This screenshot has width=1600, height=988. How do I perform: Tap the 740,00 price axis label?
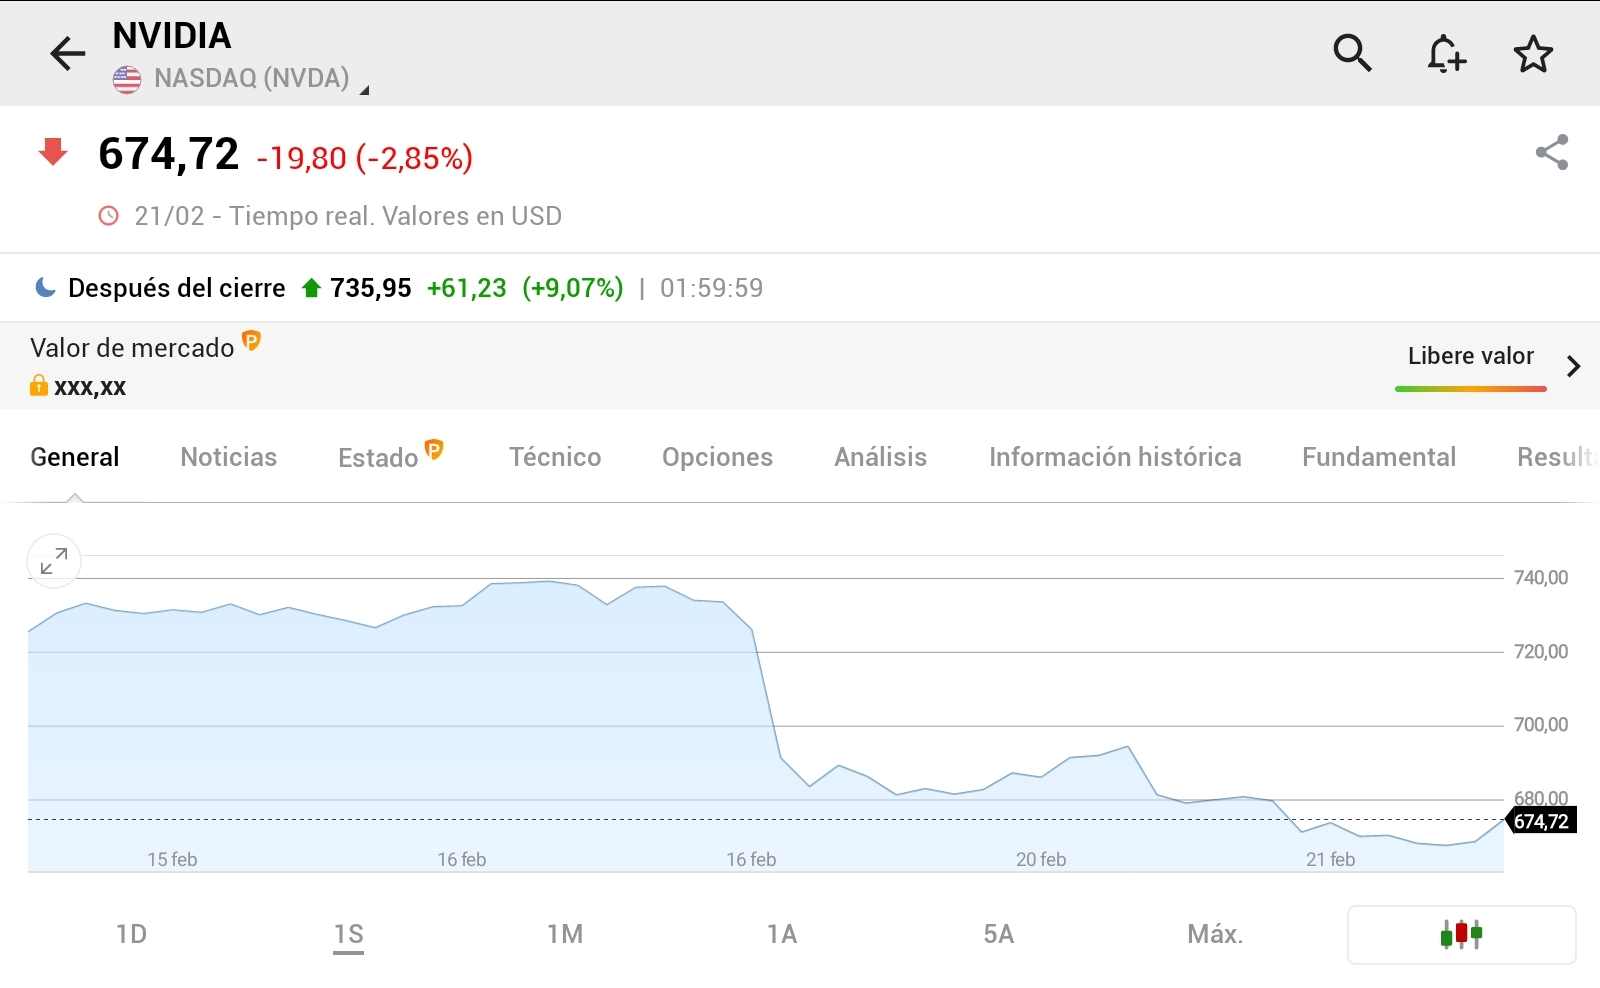pos(1541,577)
